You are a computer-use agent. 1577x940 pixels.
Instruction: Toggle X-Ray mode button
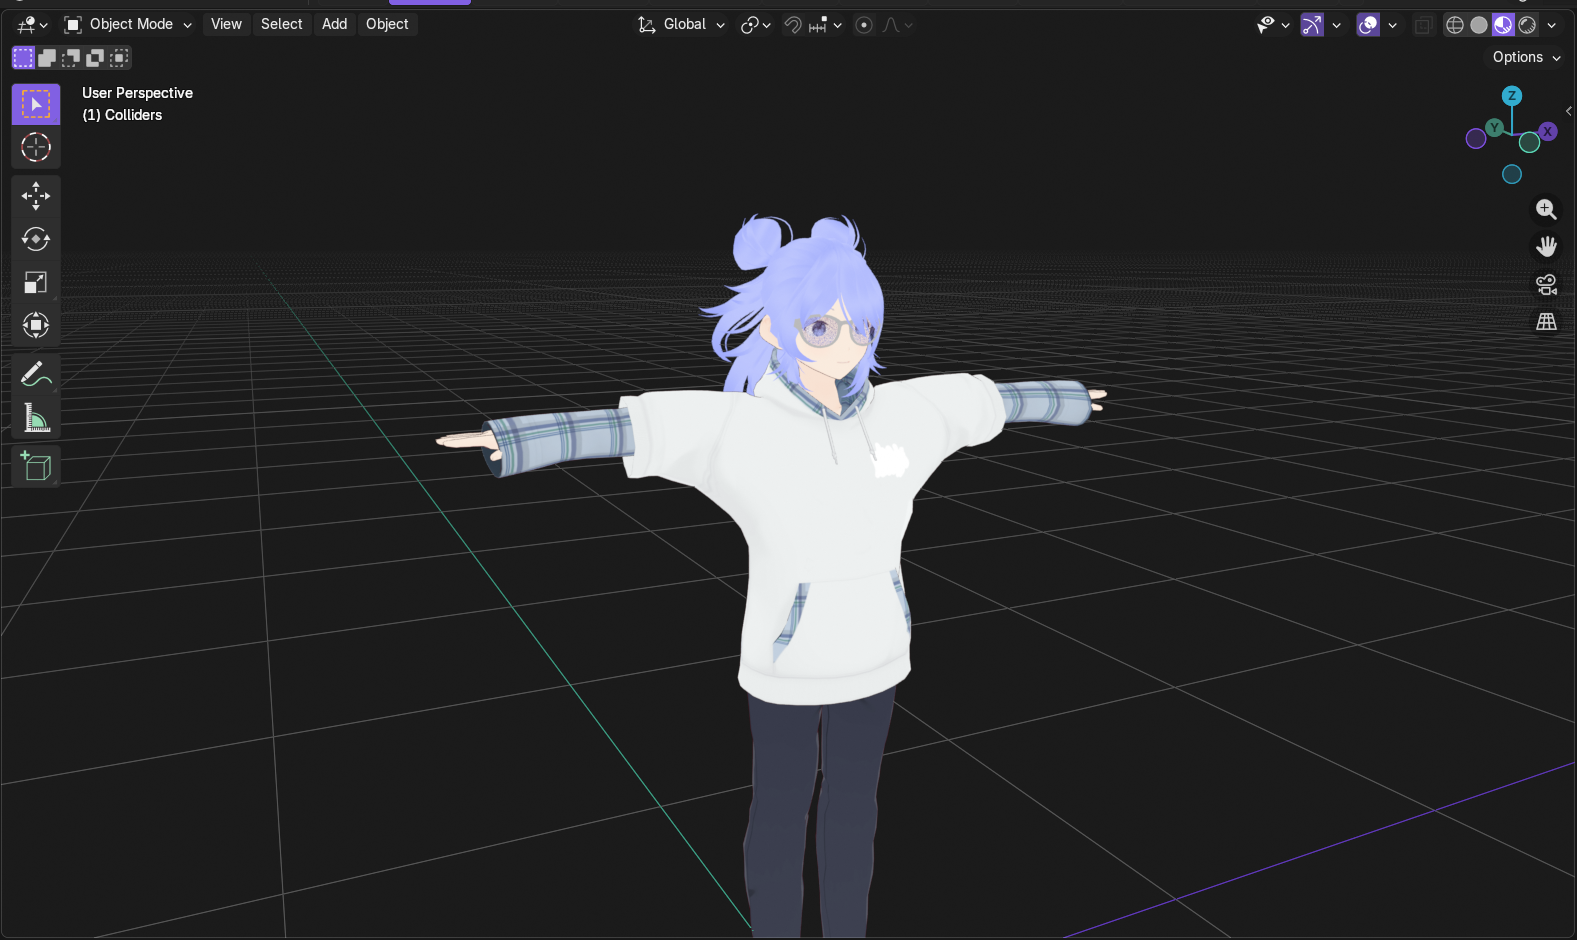click(1423, 25)
